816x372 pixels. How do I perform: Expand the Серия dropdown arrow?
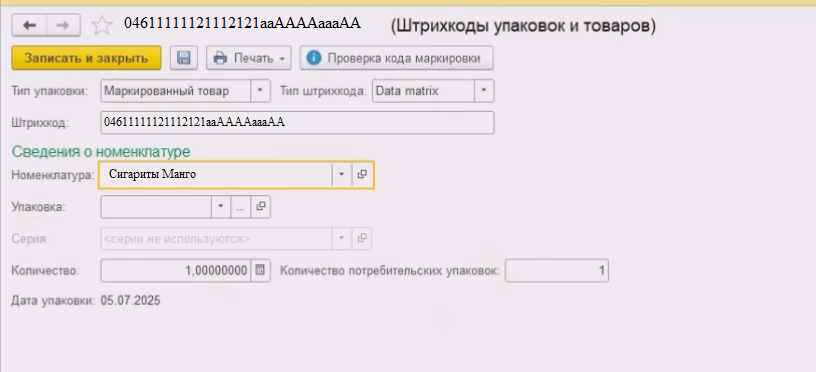[x=341, y=239]
